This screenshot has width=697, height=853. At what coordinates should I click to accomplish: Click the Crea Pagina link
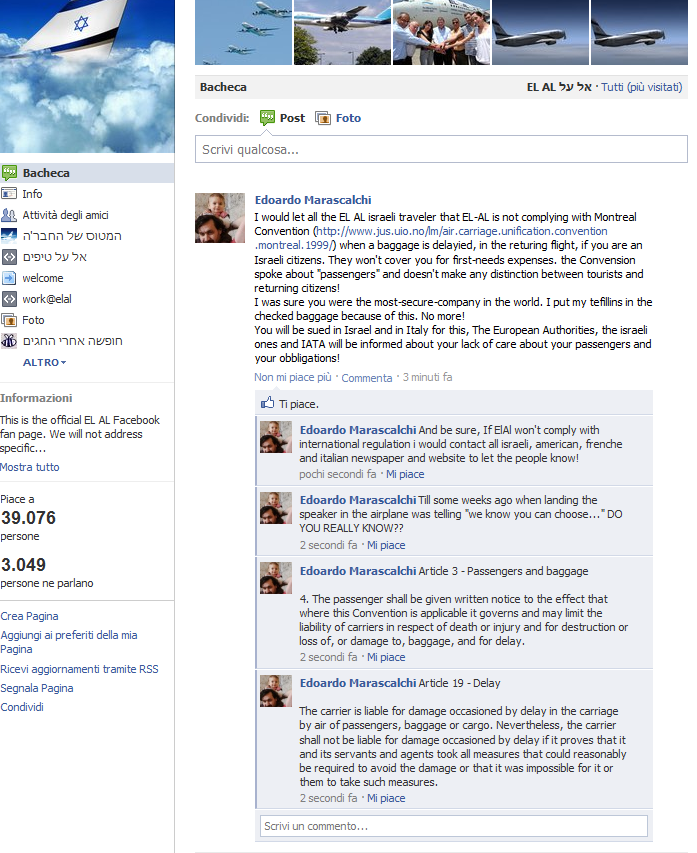point(29,616)
